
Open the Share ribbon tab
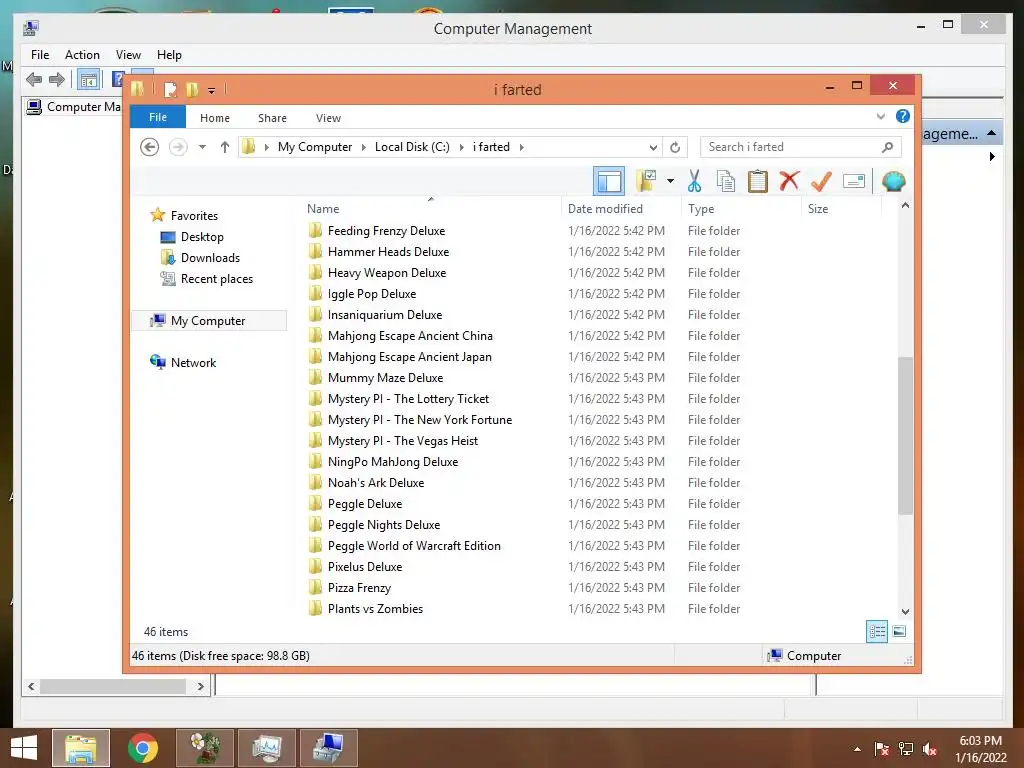[x=272, y=118]
